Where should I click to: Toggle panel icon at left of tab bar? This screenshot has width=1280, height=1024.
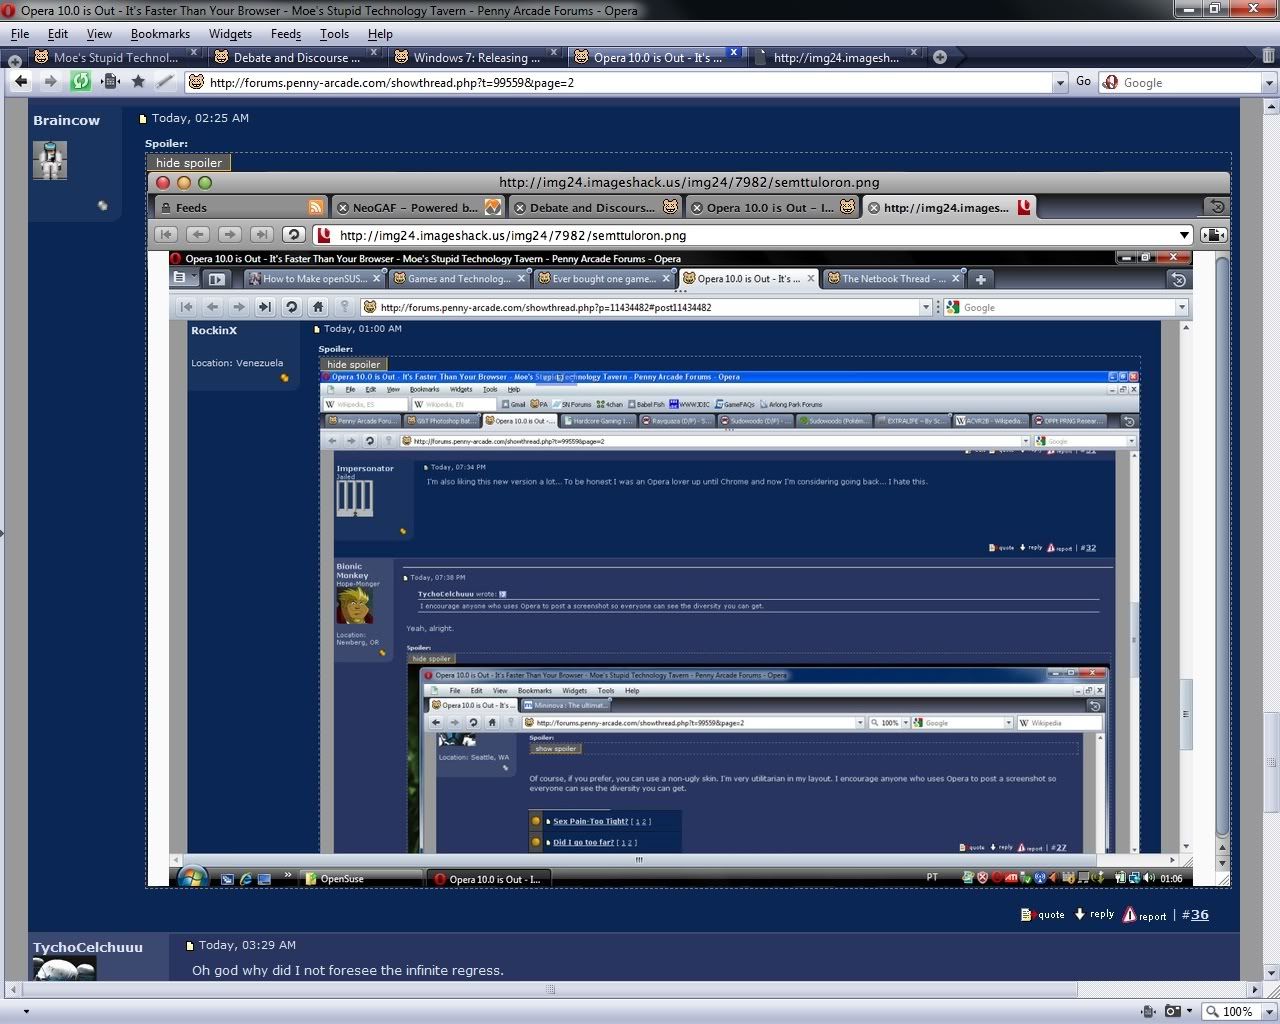pos(14,61)
